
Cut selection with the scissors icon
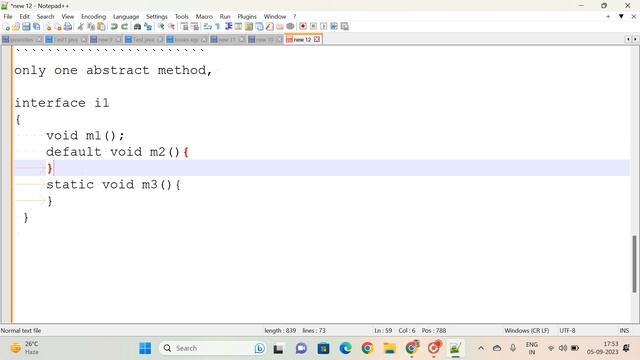[x=80, y=27]
